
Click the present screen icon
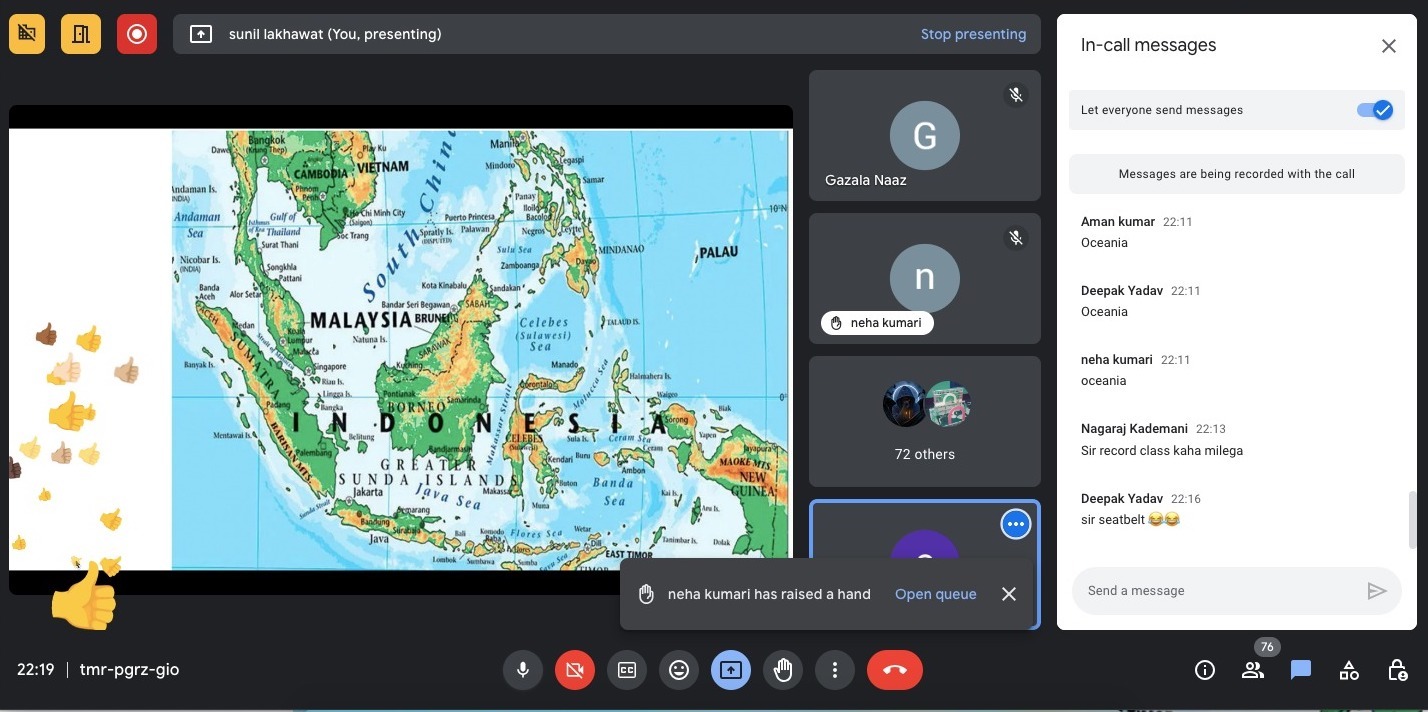pos(731,670)
